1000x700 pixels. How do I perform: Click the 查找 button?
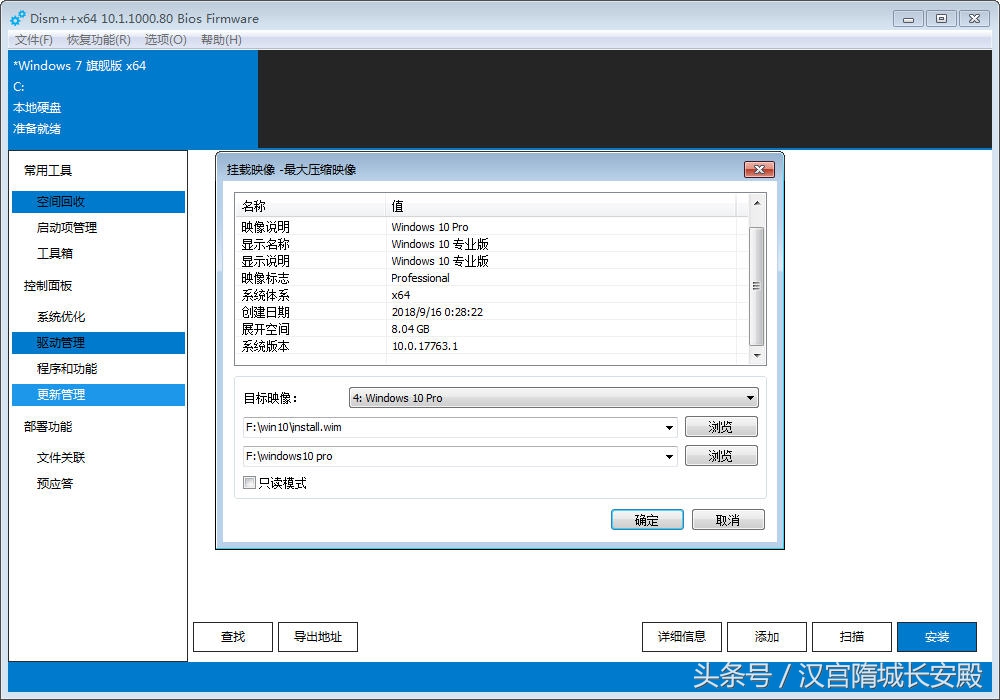(x=233, y=637)
